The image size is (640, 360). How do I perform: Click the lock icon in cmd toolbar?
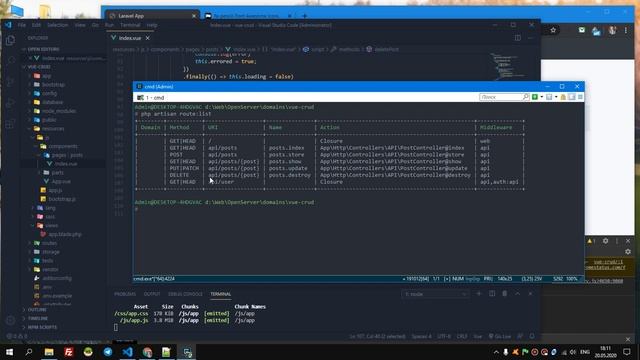563,97
